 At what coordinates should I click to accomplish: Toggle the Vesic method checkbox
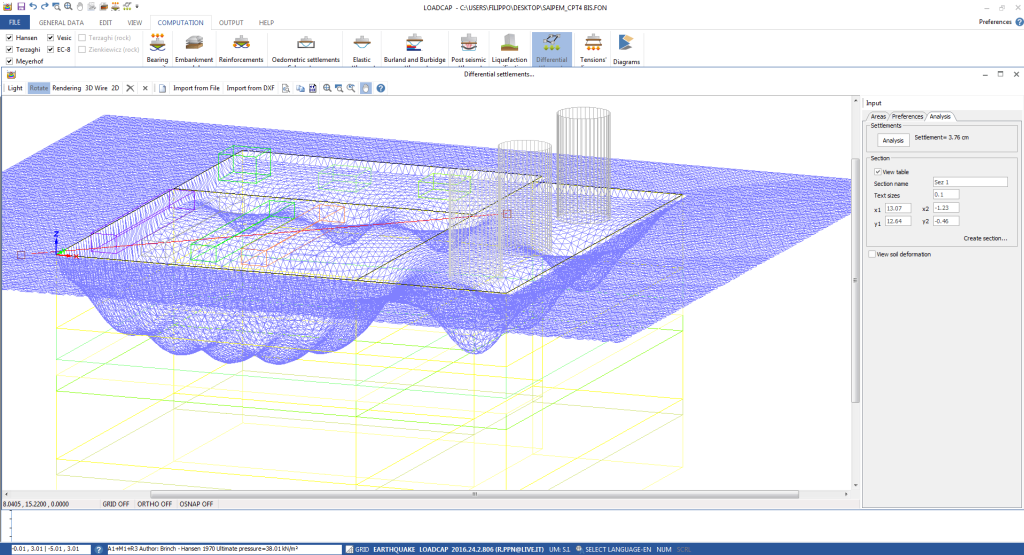tap(51, 37)
